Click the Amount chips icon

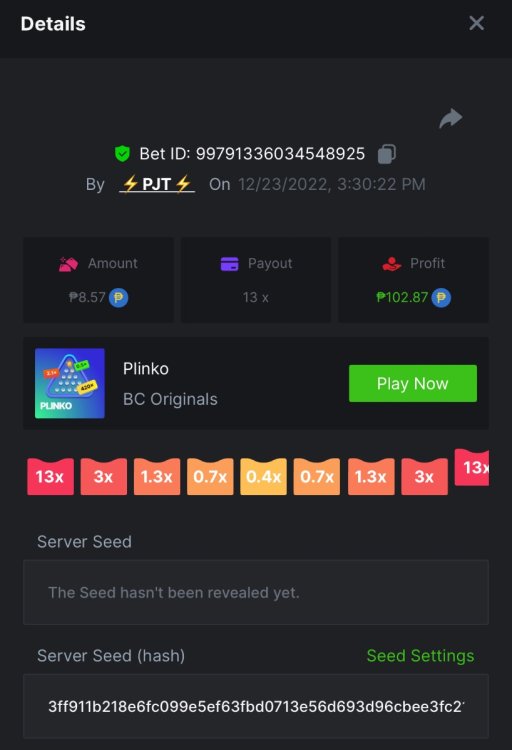click(x=68, y=264)
